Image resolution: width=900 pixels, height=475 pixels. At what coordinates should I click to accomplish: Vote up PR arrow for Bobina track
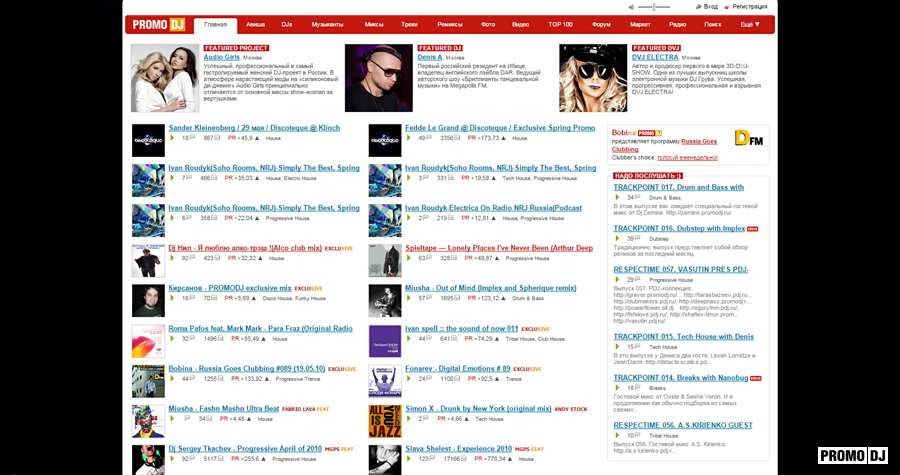267,379
